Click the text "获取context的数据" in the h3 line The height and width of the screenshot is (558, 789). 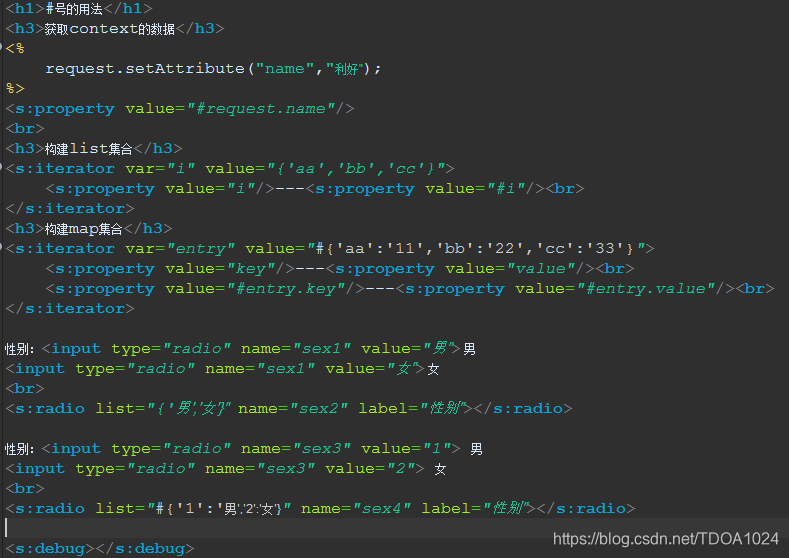coord(110,29)
